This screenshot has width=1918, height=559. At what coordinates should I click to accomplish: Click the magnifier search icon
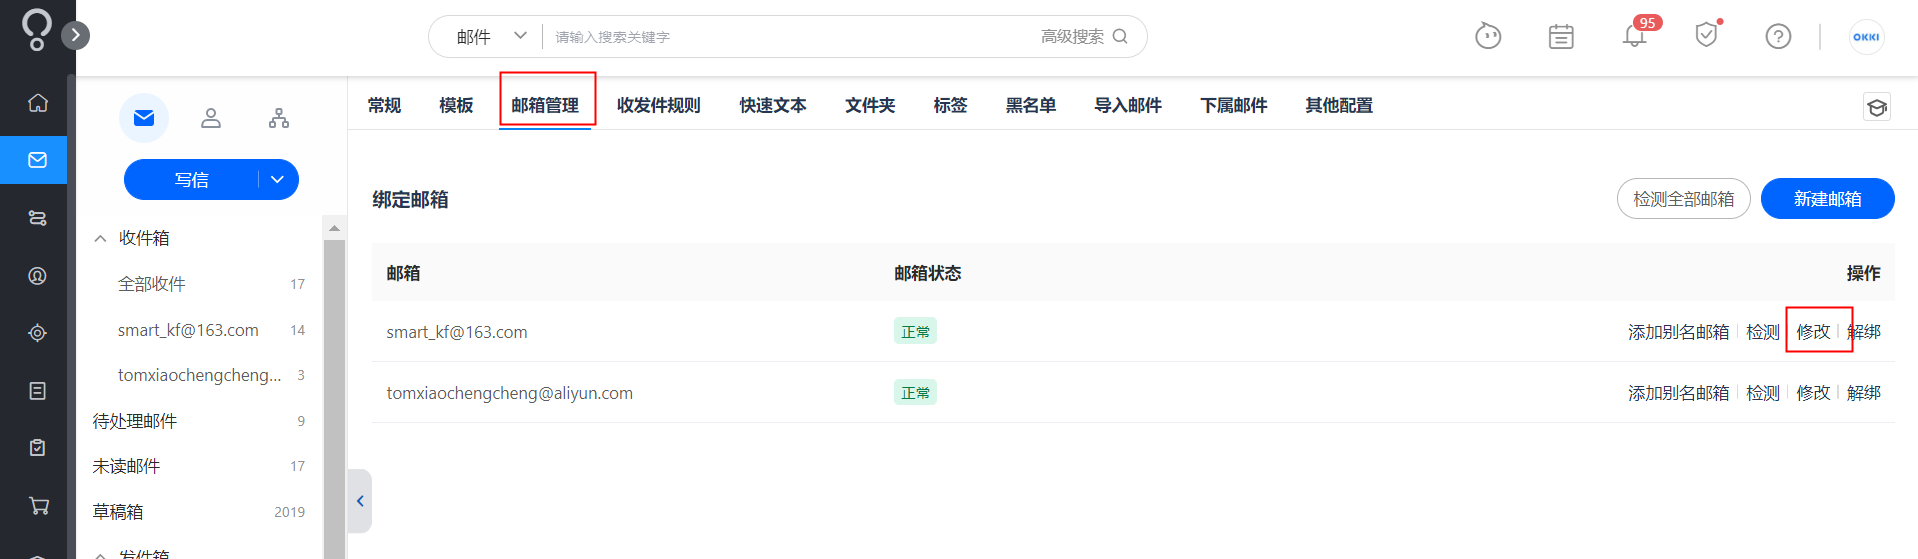[x=1120, y=37]
